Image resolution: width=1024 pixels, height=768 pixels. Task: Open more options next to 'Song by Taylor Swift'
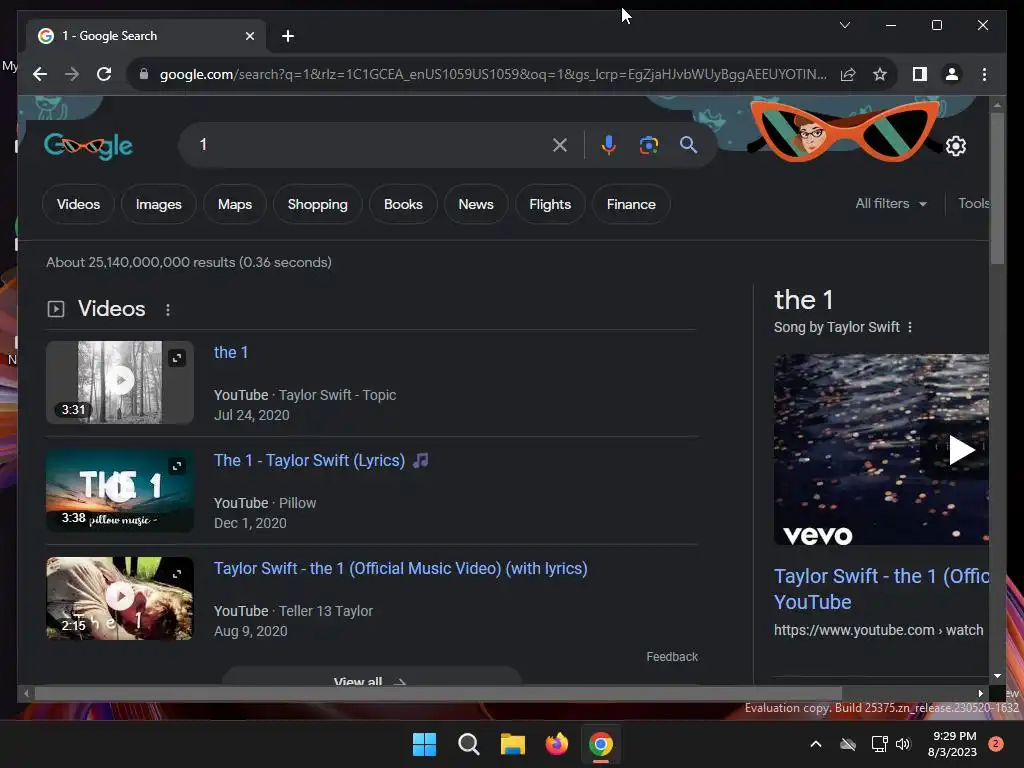point(910,327)
